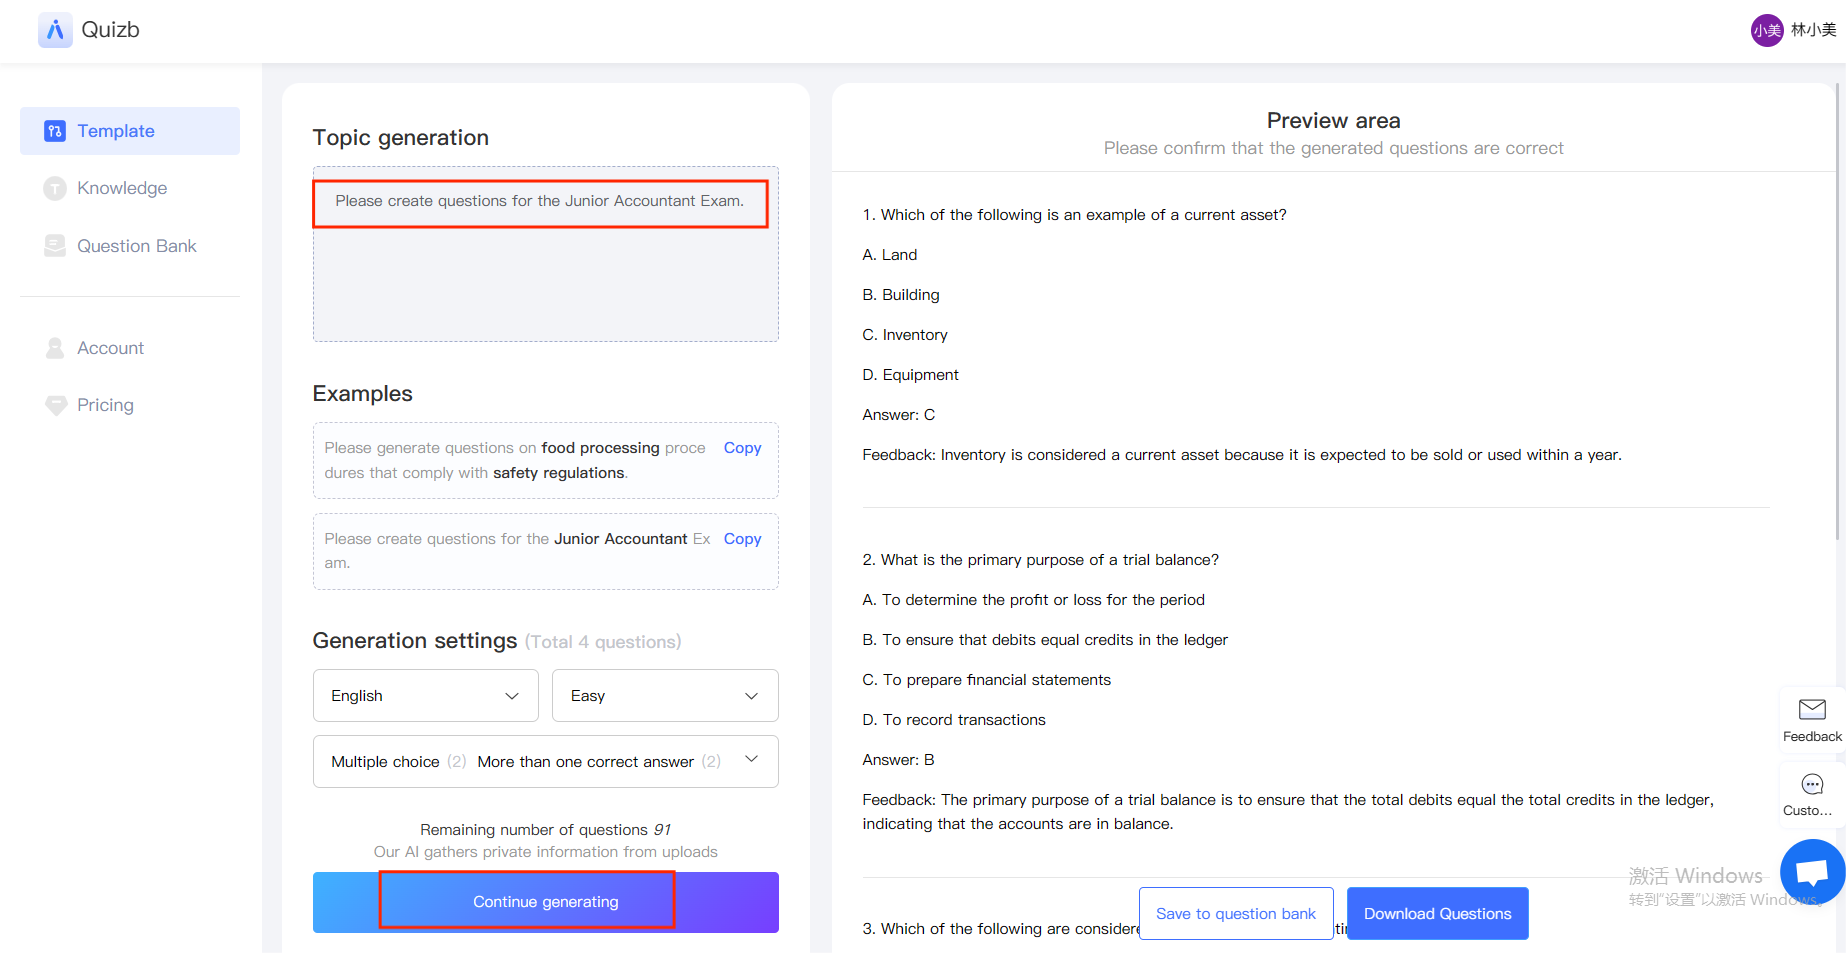
Task: Click the Download Questions button
Action: pyautogui.click(x=1438, y=914)
